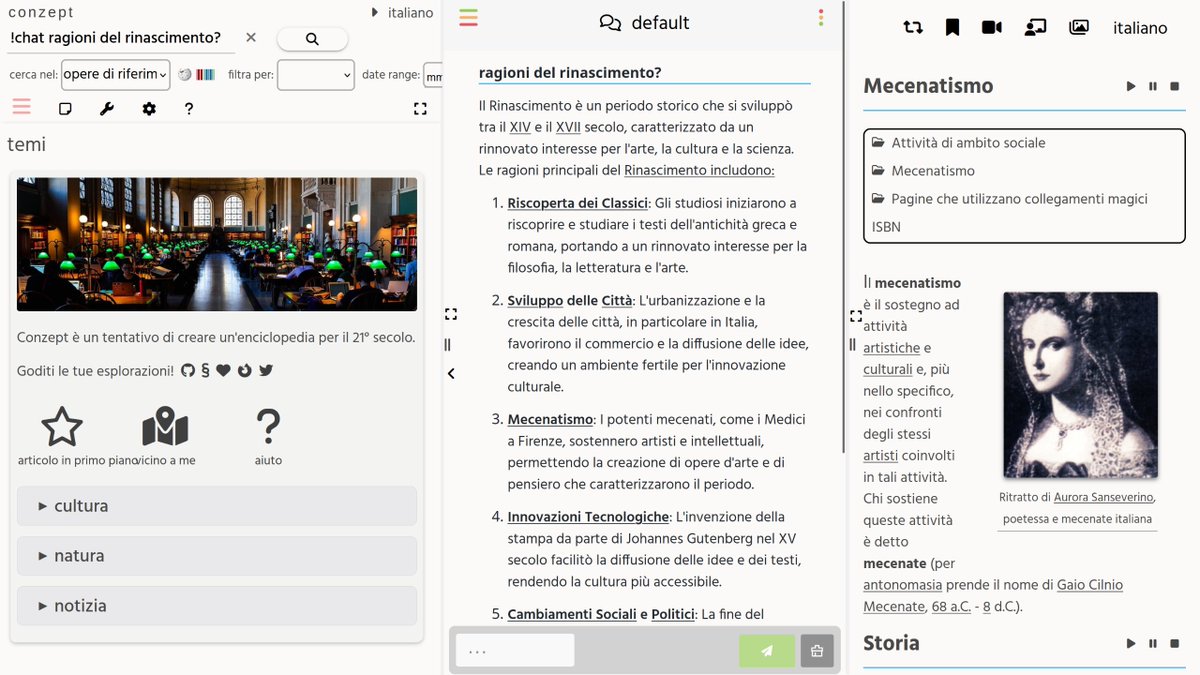Click the Aurora Sanseverino portrait
Viewport: 1200px width, 675px height.
coord(1080,385)
